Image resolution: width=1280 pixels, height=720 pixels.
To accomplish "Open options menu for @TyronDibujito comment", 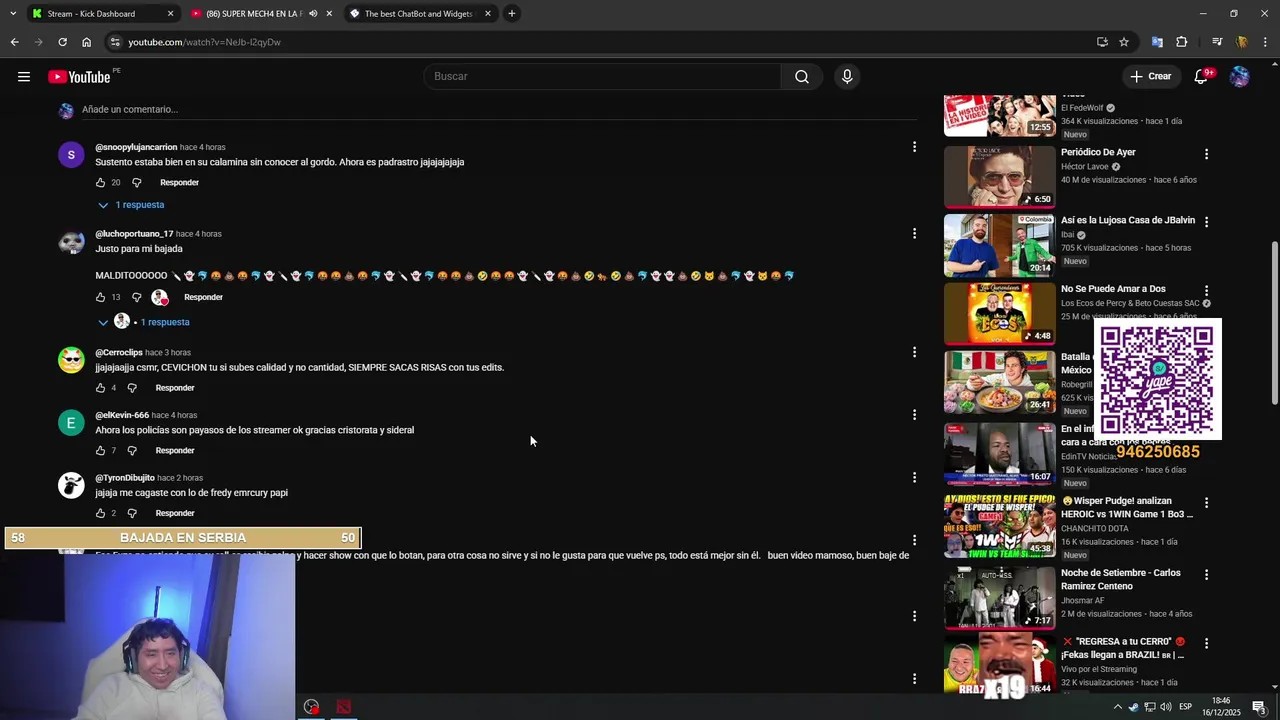I will click(x=914, y=477).
